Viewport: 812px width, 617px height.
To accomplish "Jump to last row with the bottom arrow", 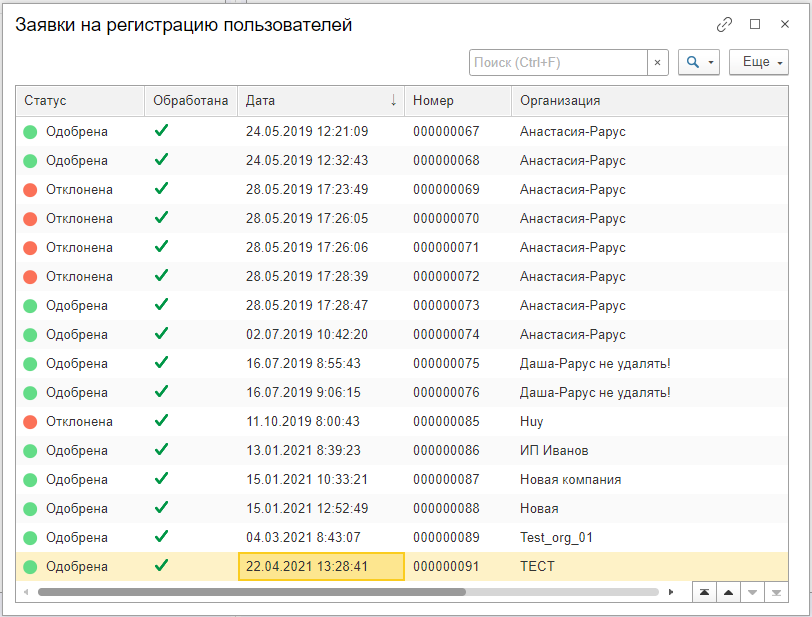I will pyautogui.click(x=776, y=592).
